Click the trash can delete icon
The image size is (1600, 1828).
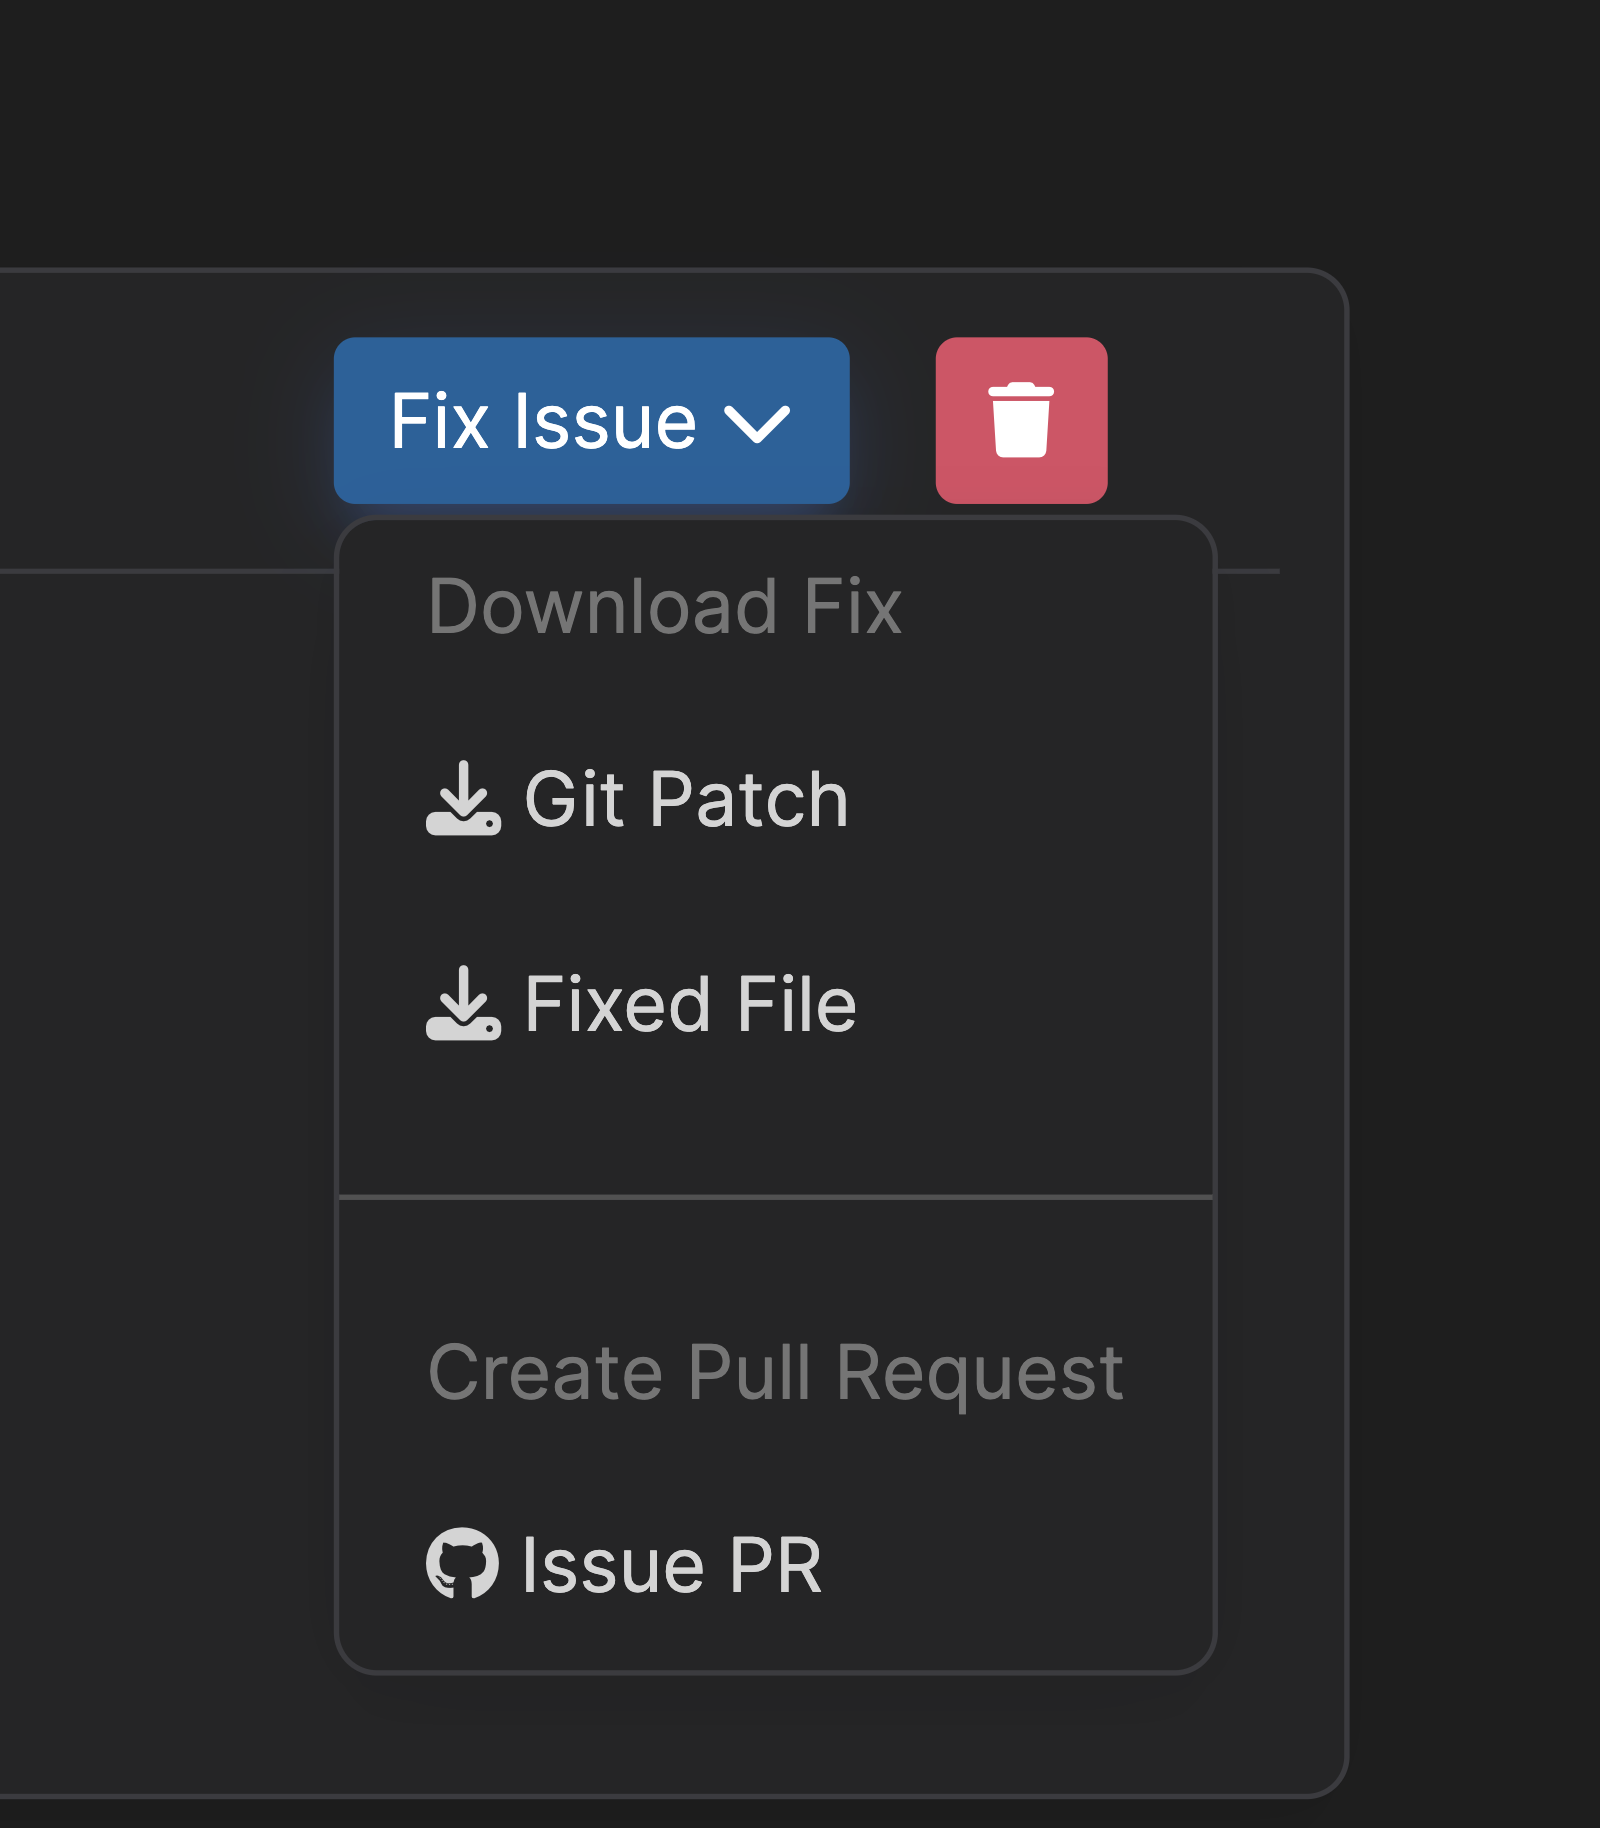pyautogui.click(x=1021, y=420)
